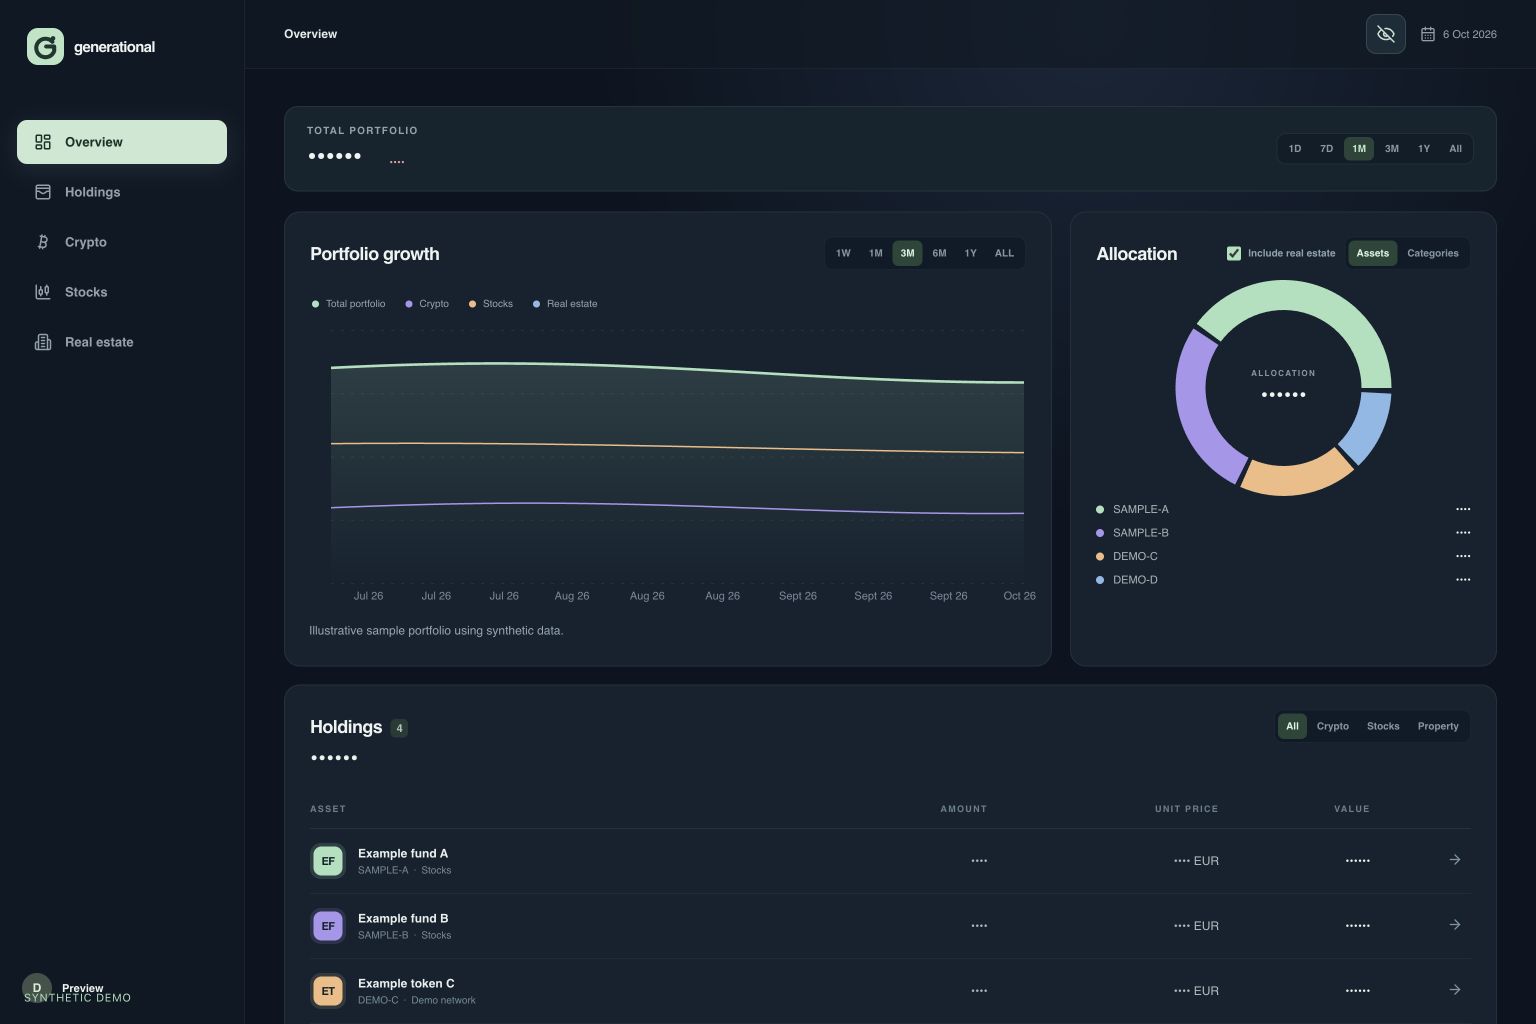The image size is (1536, 1024).
Task: Open Example fund B details arrow
Action: (x=1454, y=925)
